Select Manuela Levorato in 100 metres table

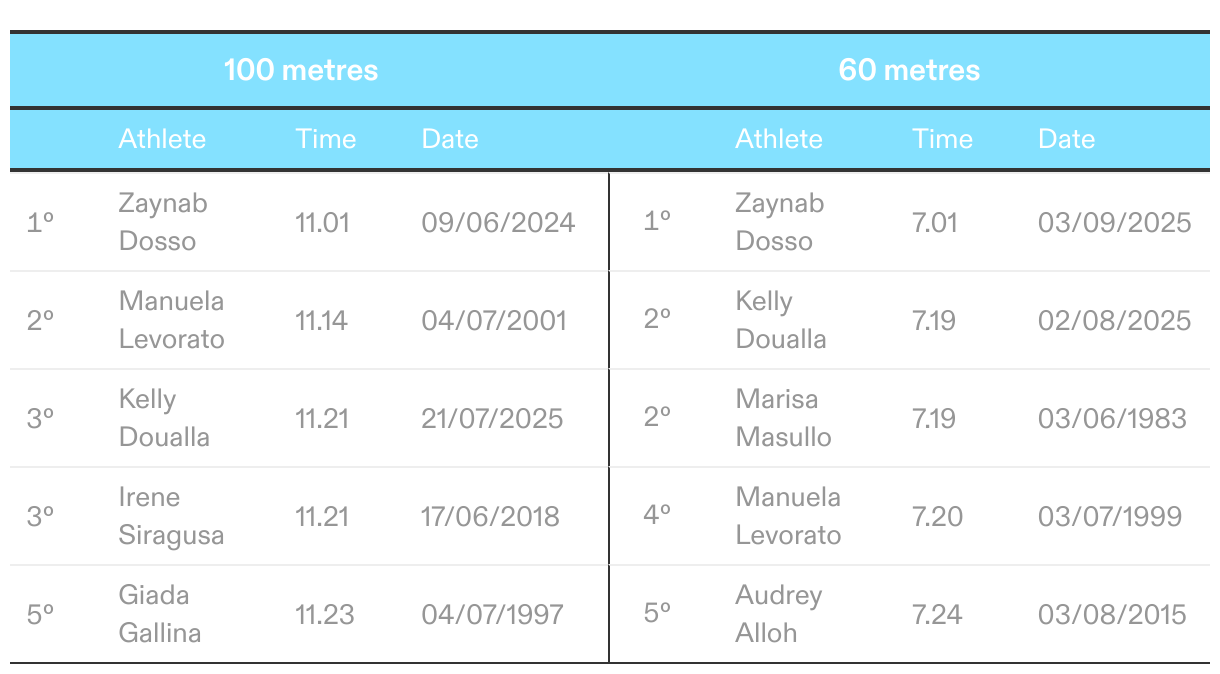(x=171, y=320)
